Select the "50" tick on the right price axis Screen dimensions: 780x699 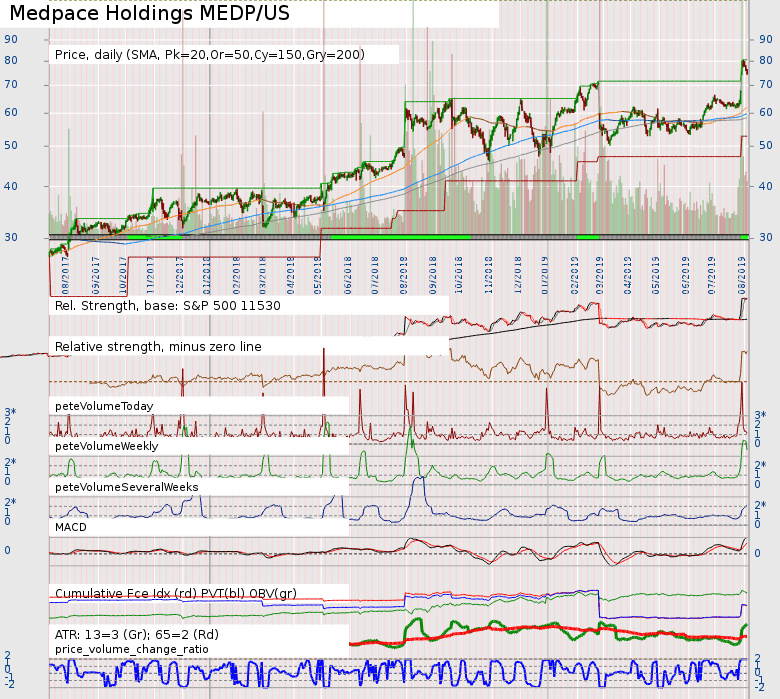coord(766,145)
